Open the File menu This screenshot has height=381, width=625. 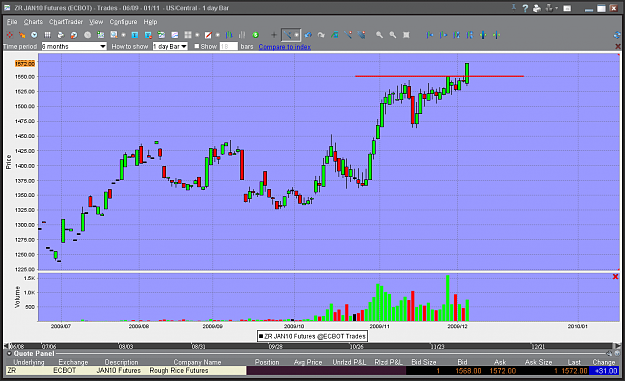(x=12, y=22)
